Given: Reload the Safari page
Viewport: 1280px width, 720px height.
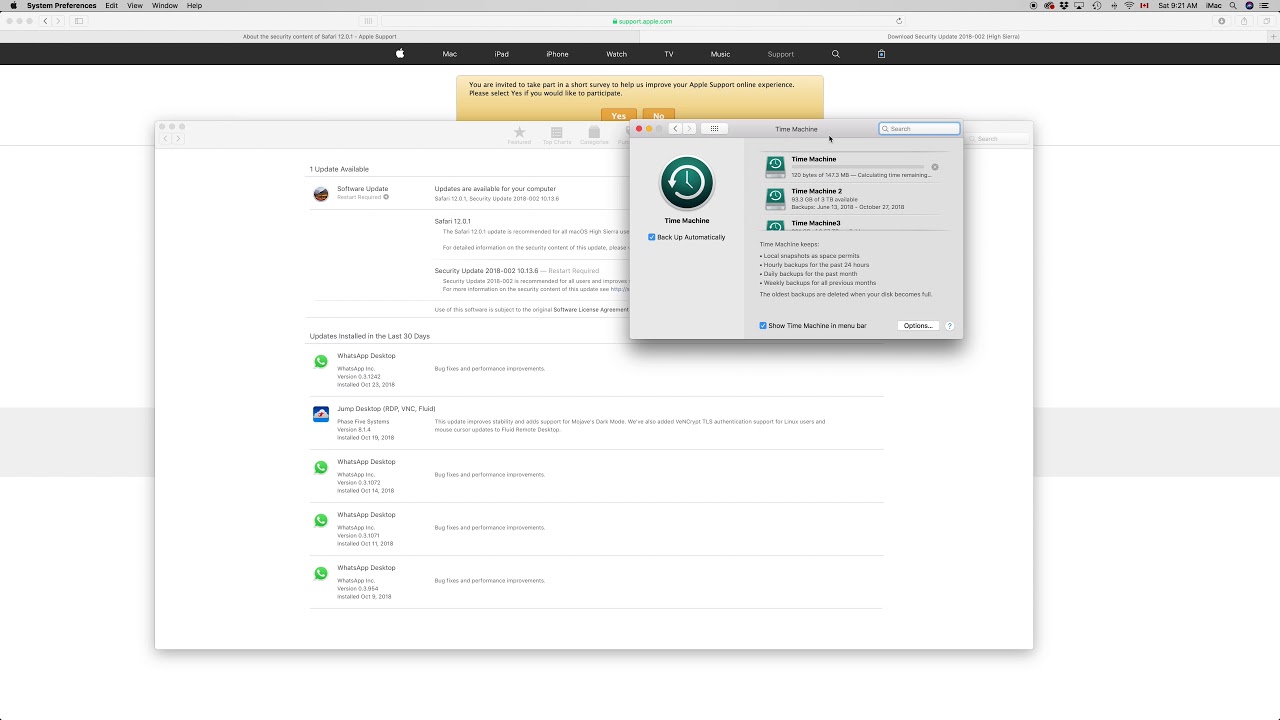Looking at the screenshot, I should [x=899, y=21].
